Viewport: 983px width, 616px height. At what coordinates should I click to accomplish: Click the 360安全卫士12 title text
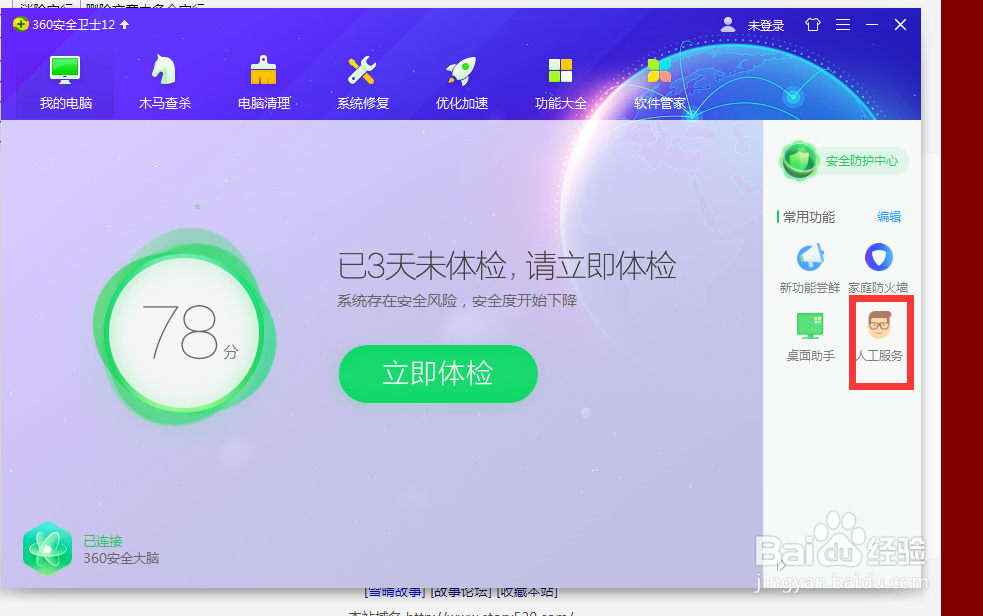click(x=73, y=24)
